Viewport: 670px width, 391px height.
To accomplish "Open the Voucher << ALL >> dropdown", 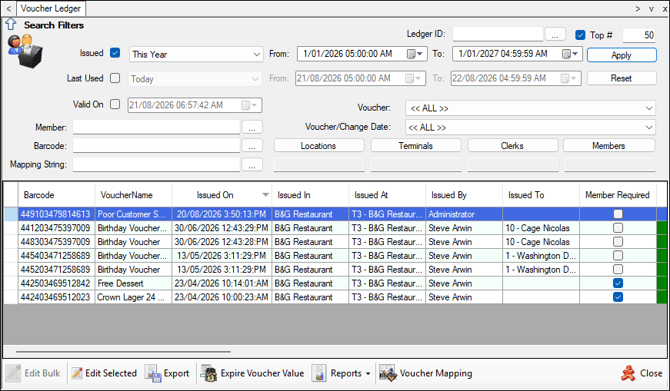I will click(649, 108).
